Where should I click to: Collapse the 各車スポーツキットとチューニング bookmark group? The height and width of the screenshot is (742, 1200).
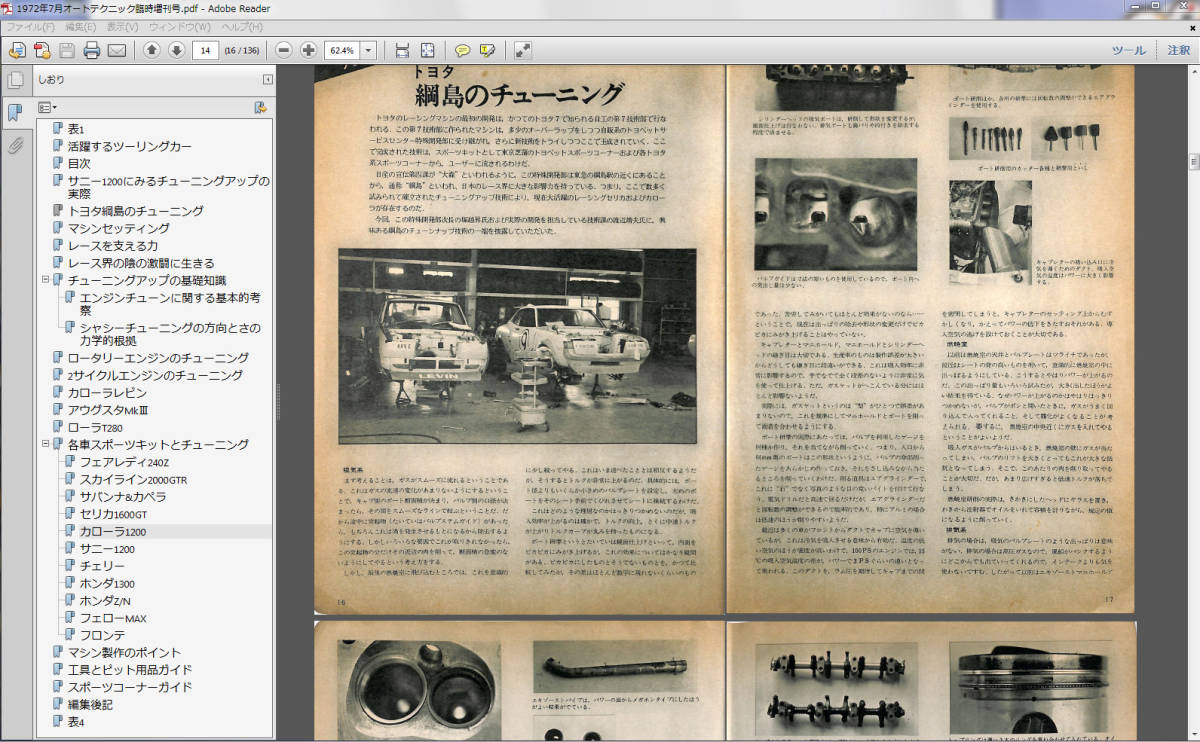click(45, 444)
